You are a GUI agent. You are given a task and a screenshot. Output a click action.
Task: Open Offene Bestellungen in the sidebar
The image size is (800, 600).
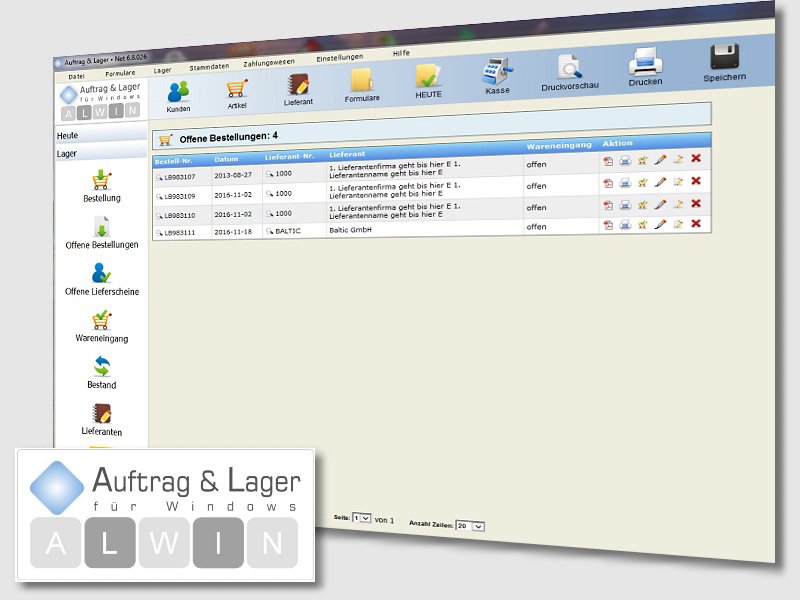point(102,233)
